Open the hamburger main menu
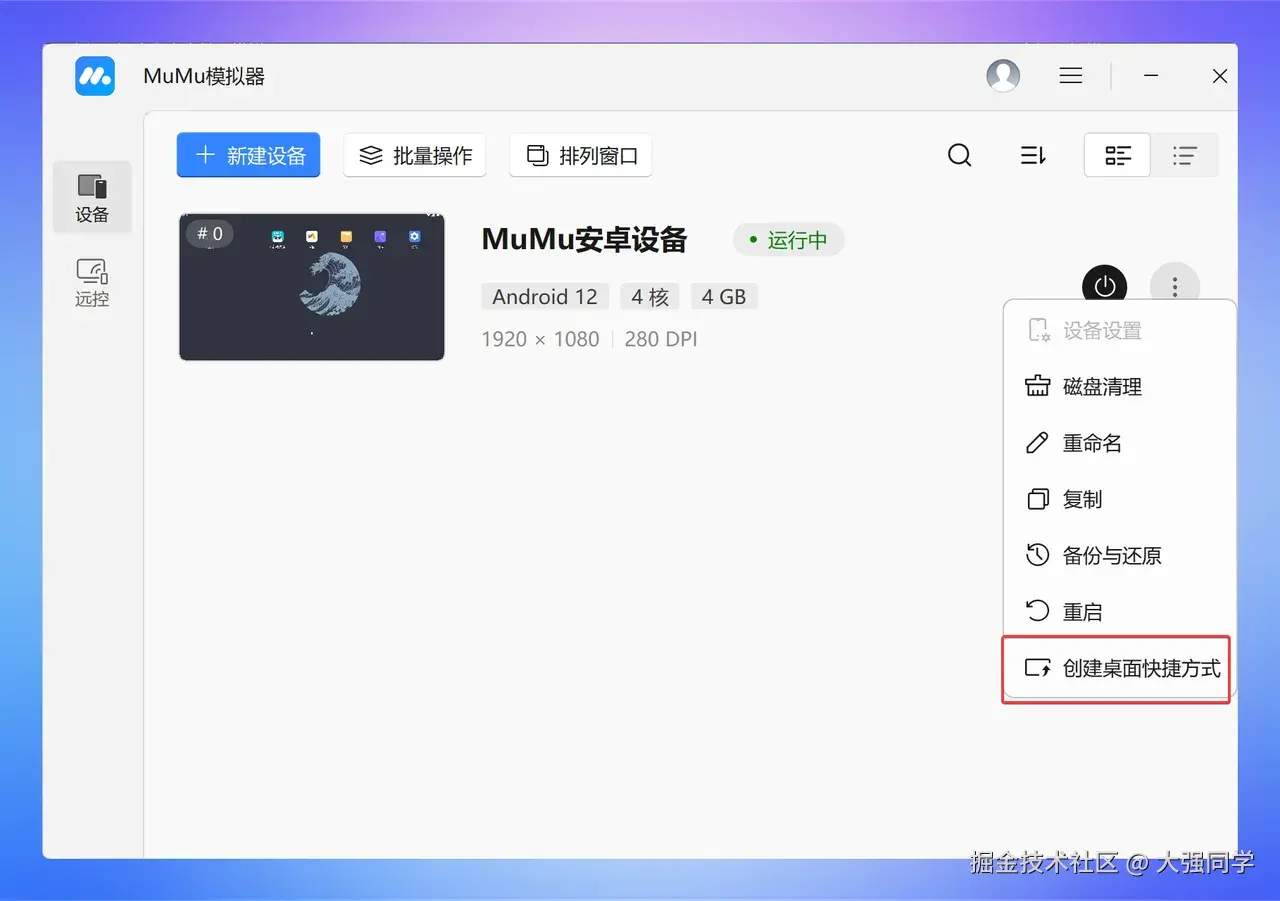The width and height of the screenshot is (1280, 901). (x=1071, y=76)
